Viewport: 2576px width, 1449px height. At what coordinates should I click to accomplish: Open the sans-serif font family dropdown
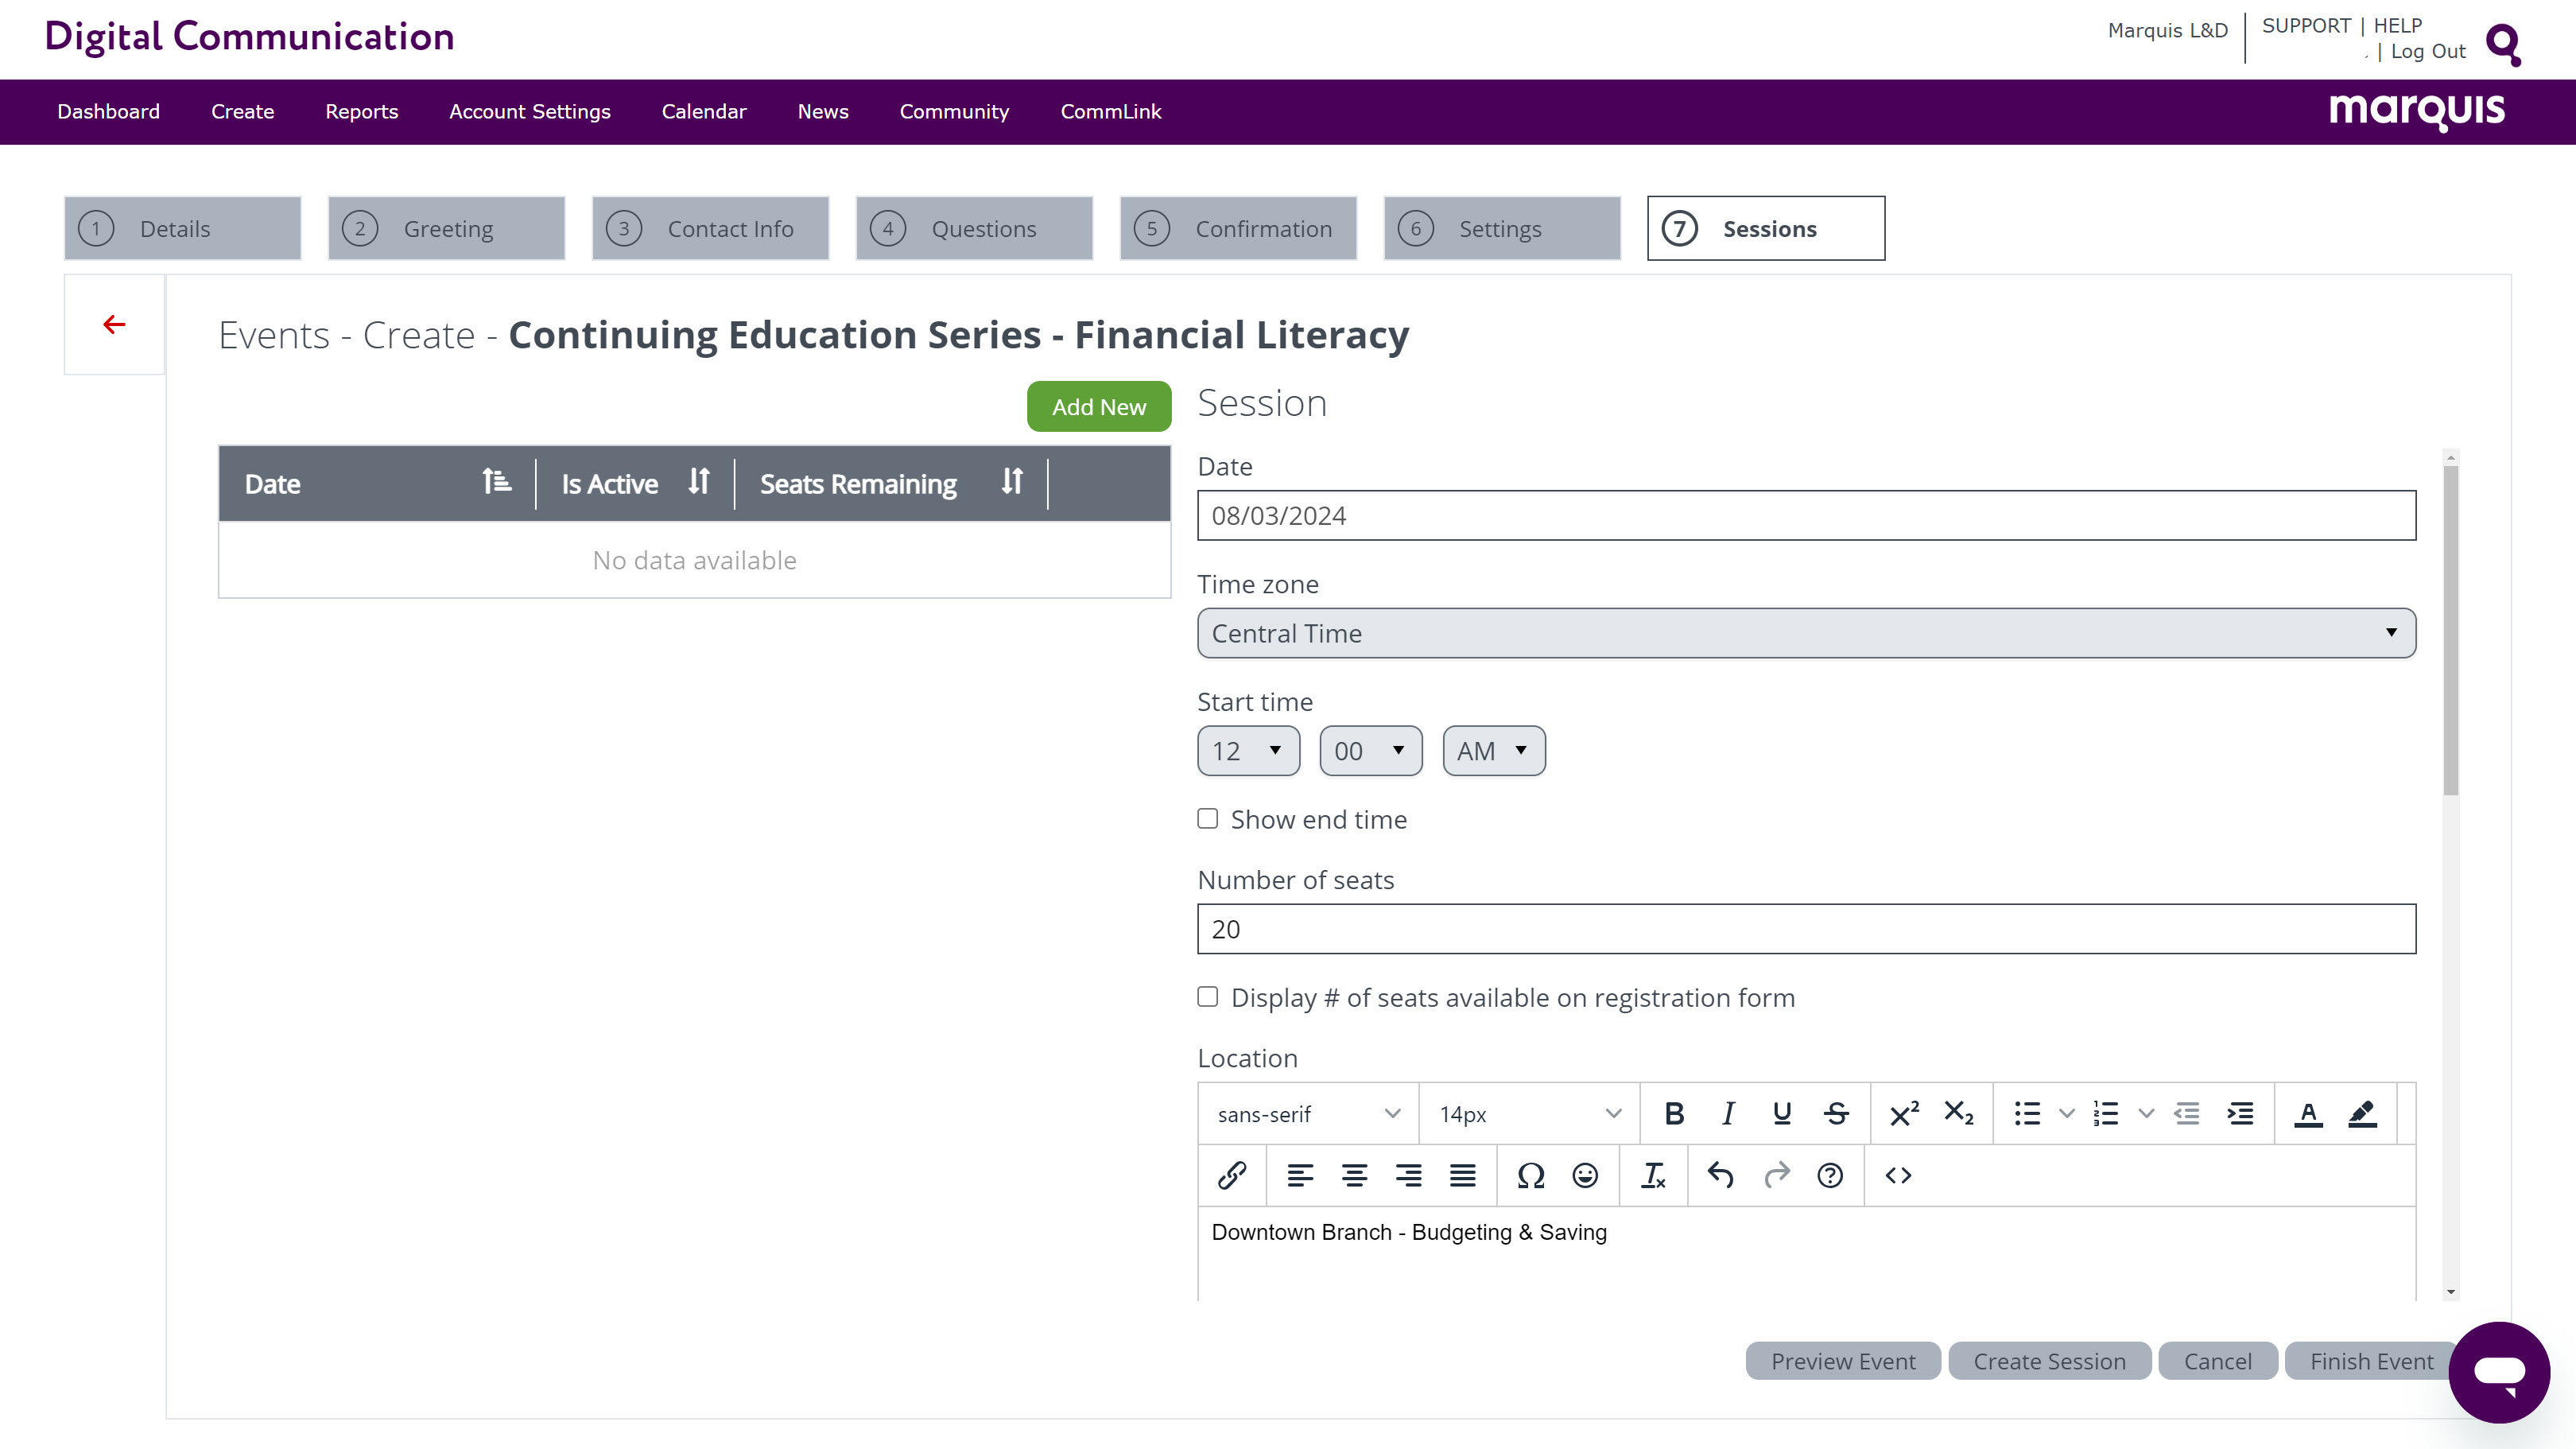1307,1113
